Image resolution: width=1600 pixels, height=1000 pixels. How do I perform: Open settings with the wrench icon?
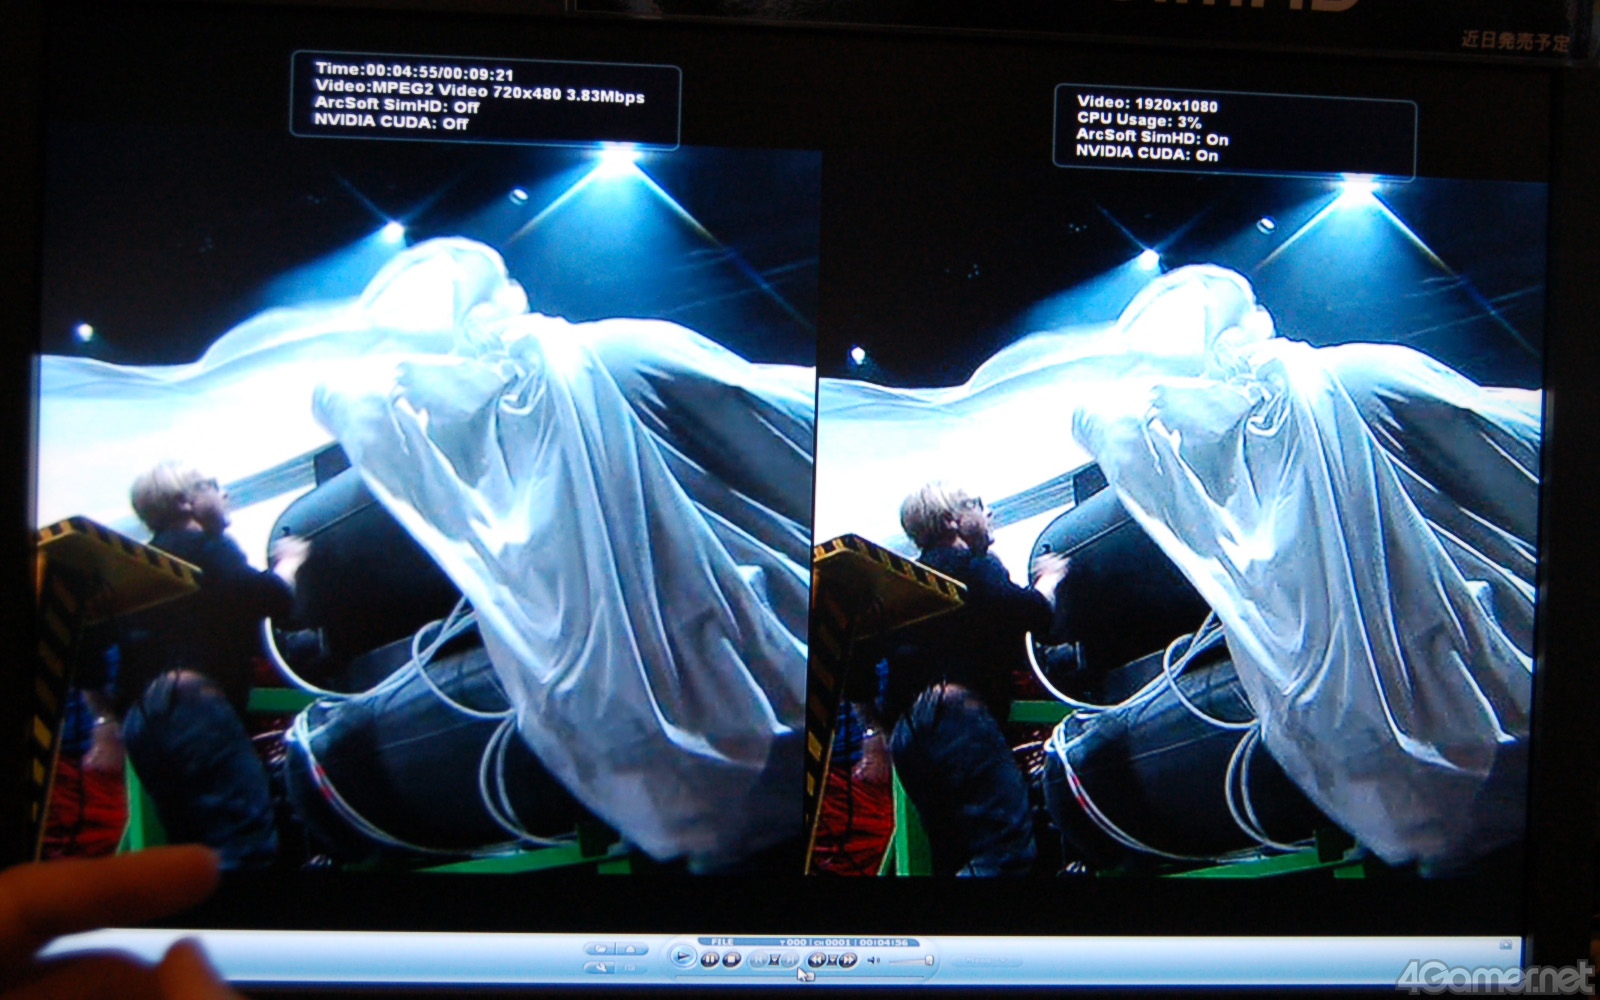(600, 967)
